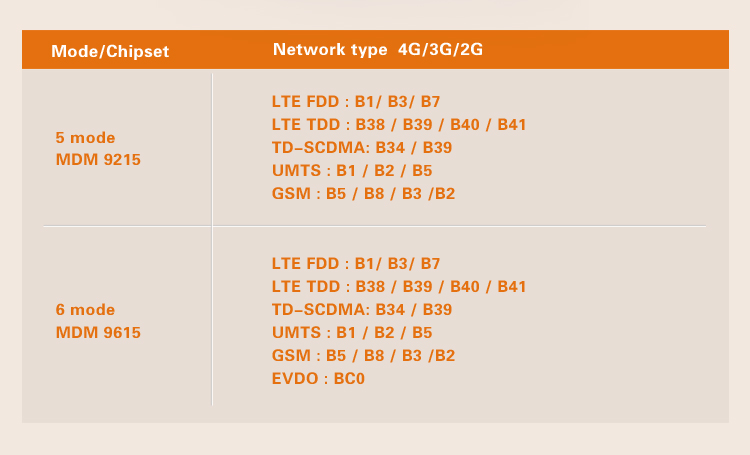Click UMTS line in 5 mode row
The height and width of the screenshot is (455, 750).
pos(352,170)
